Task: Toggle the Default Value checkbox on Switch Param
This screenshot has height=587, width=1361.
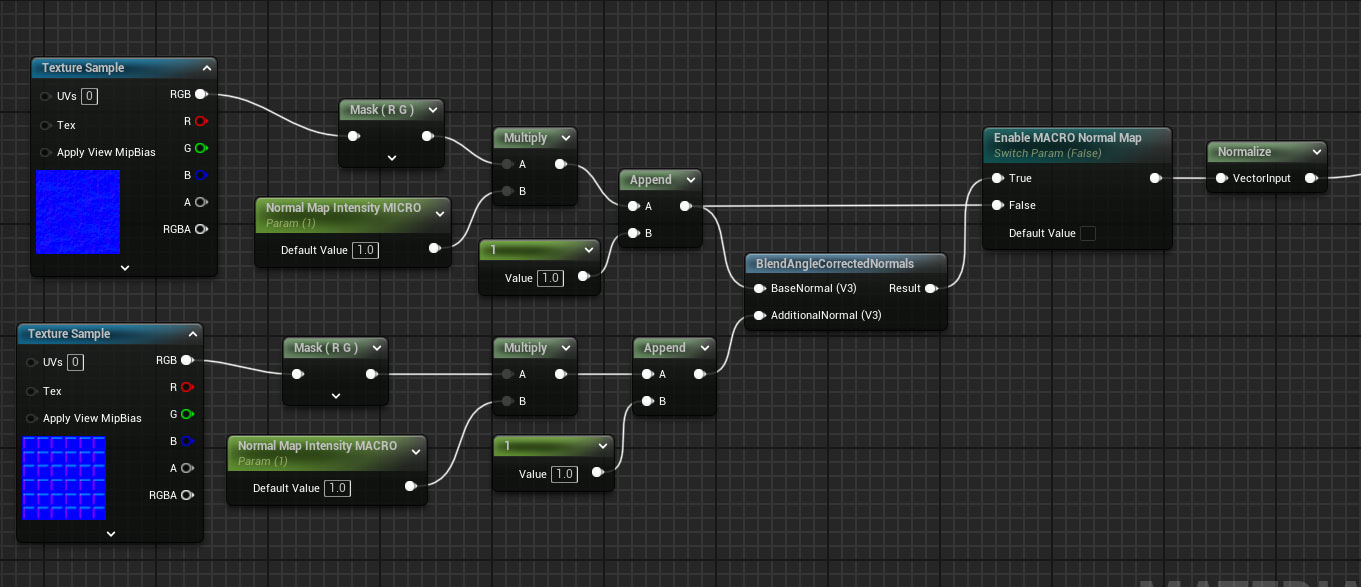Action: [x=1088, y=233]
